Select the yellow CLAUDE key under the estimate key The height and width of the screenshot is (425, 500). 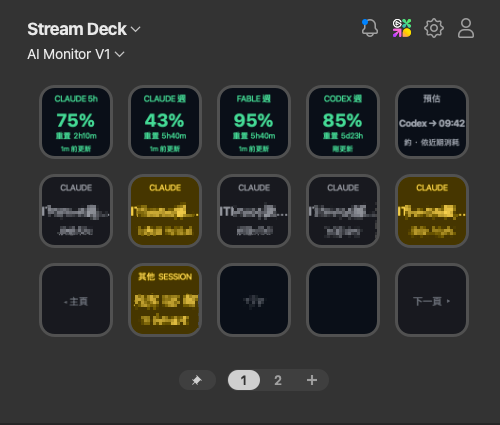click(x=432, y=211)
